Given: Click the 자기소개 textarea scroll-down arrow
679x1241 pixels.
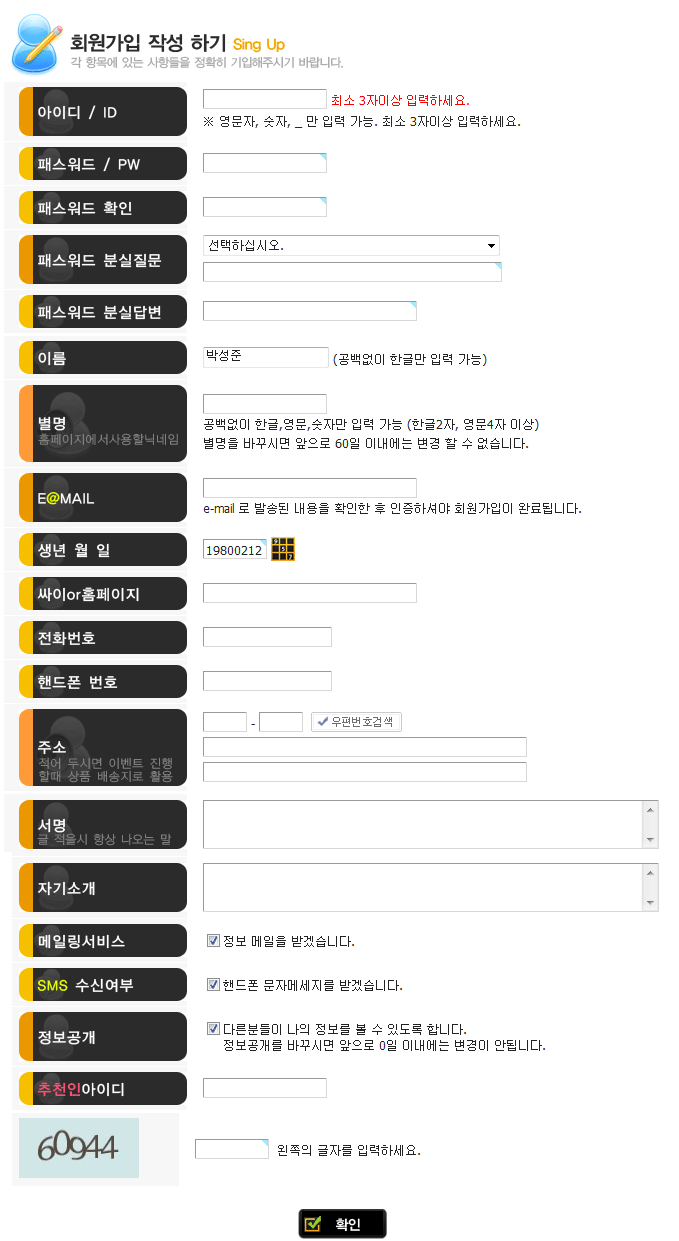Looking at the screenshot, I should [x=651, y=903].
